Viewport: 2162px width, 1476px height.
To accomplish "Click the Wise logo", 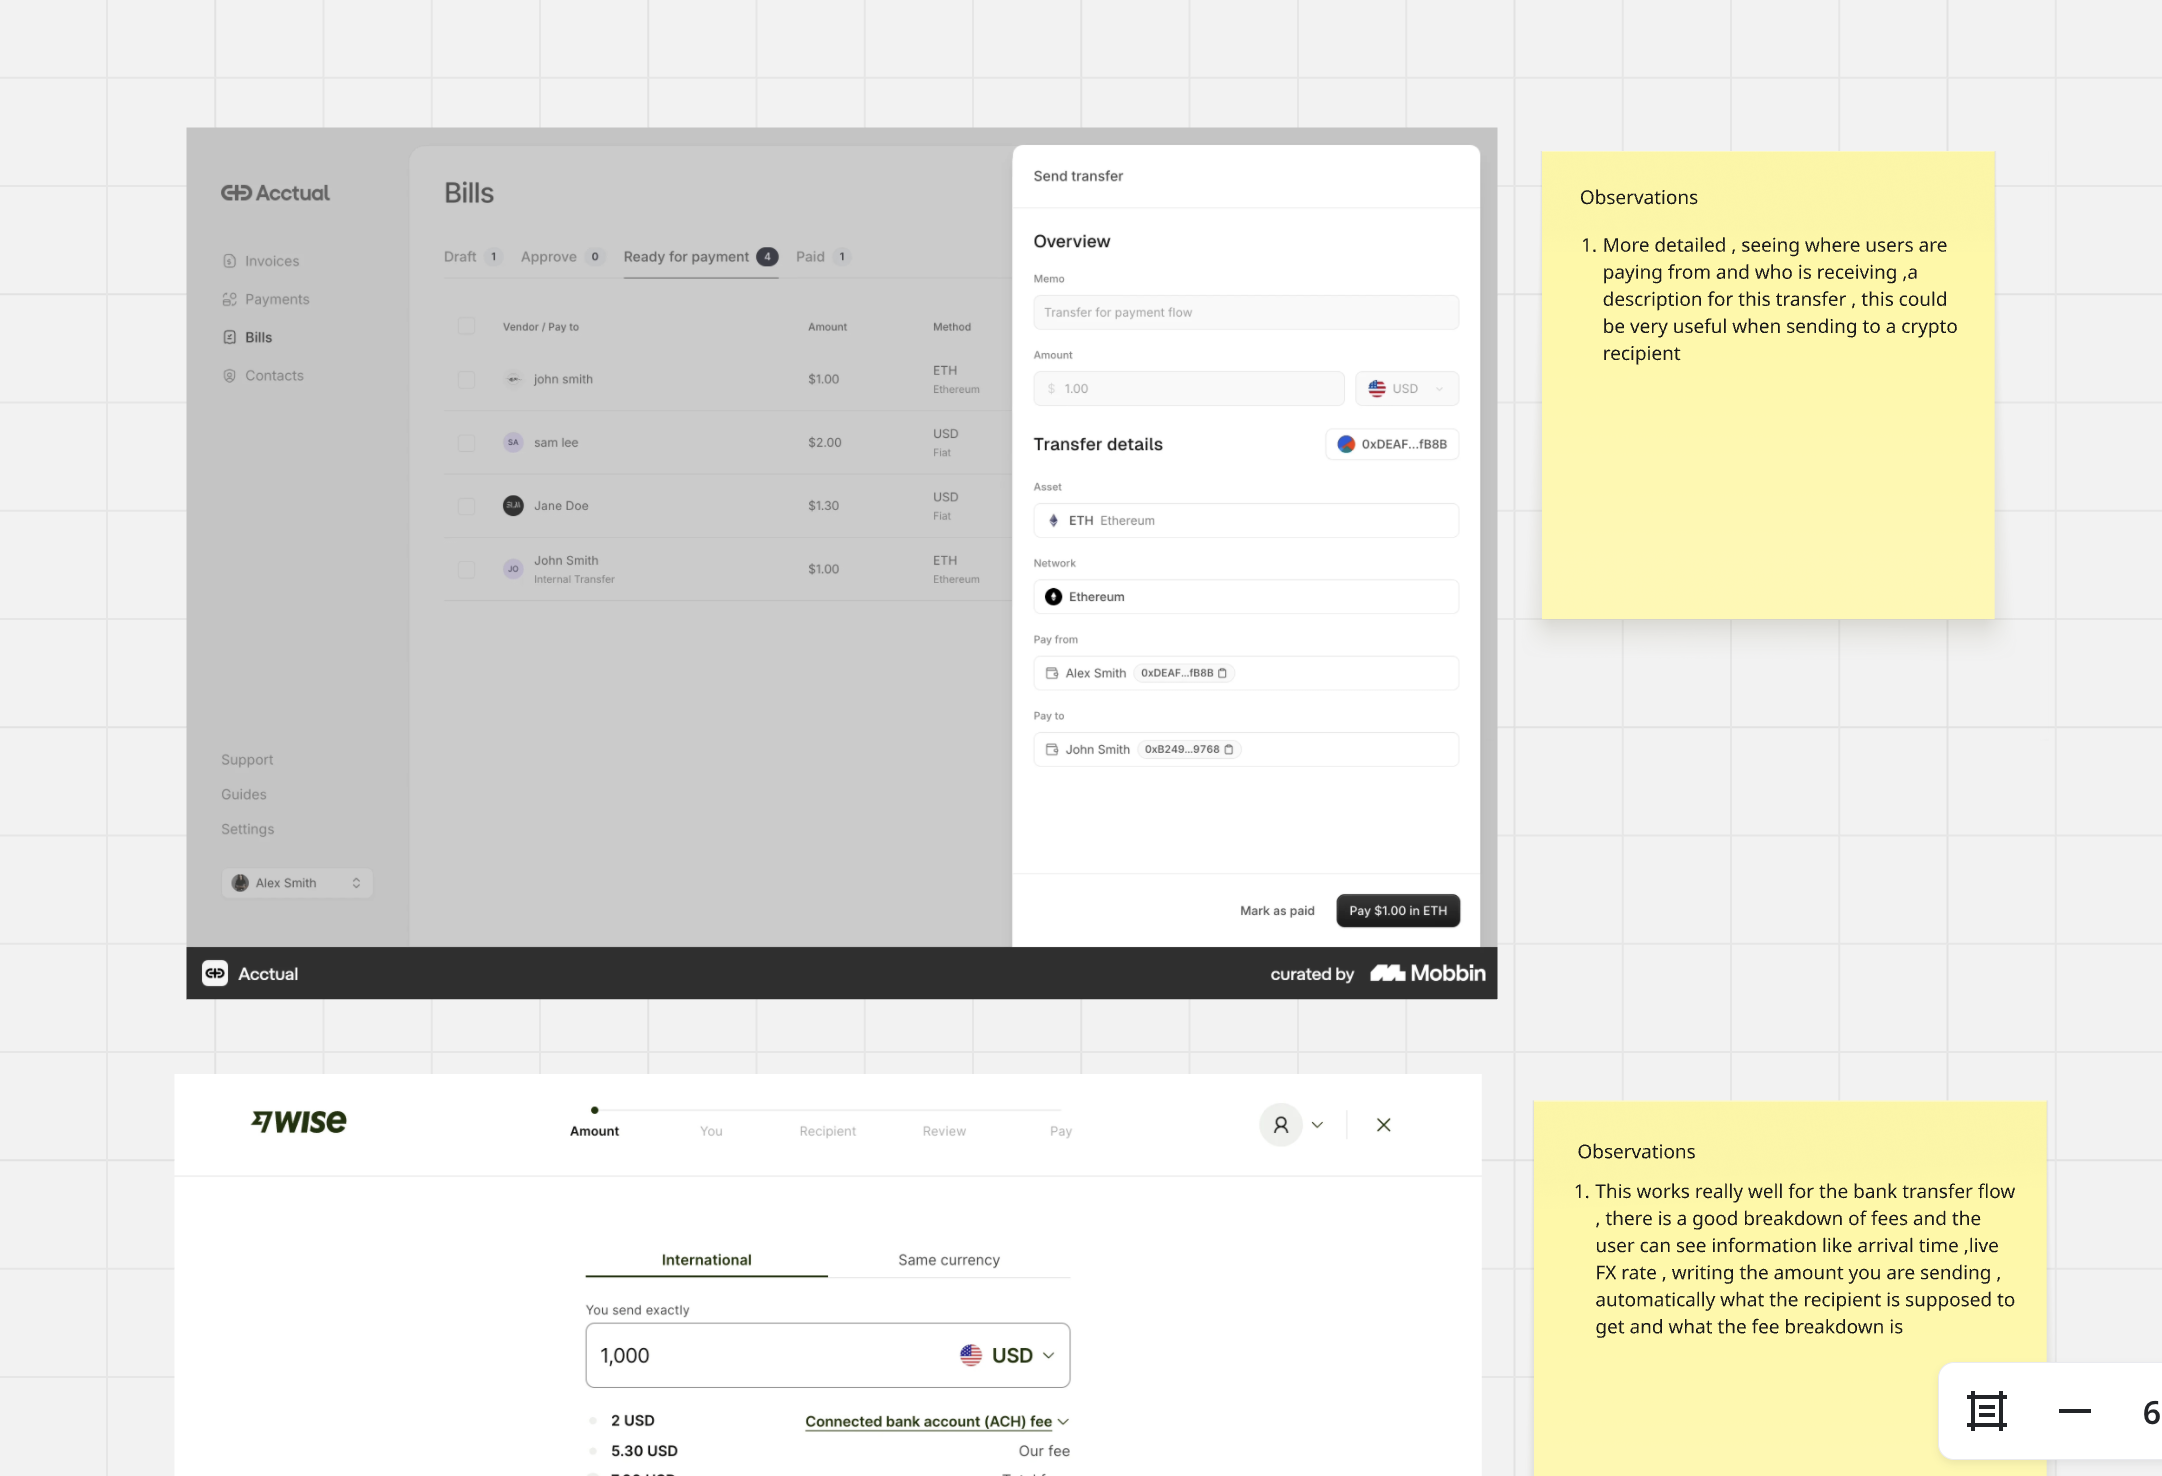I will tap(298, 1122).
